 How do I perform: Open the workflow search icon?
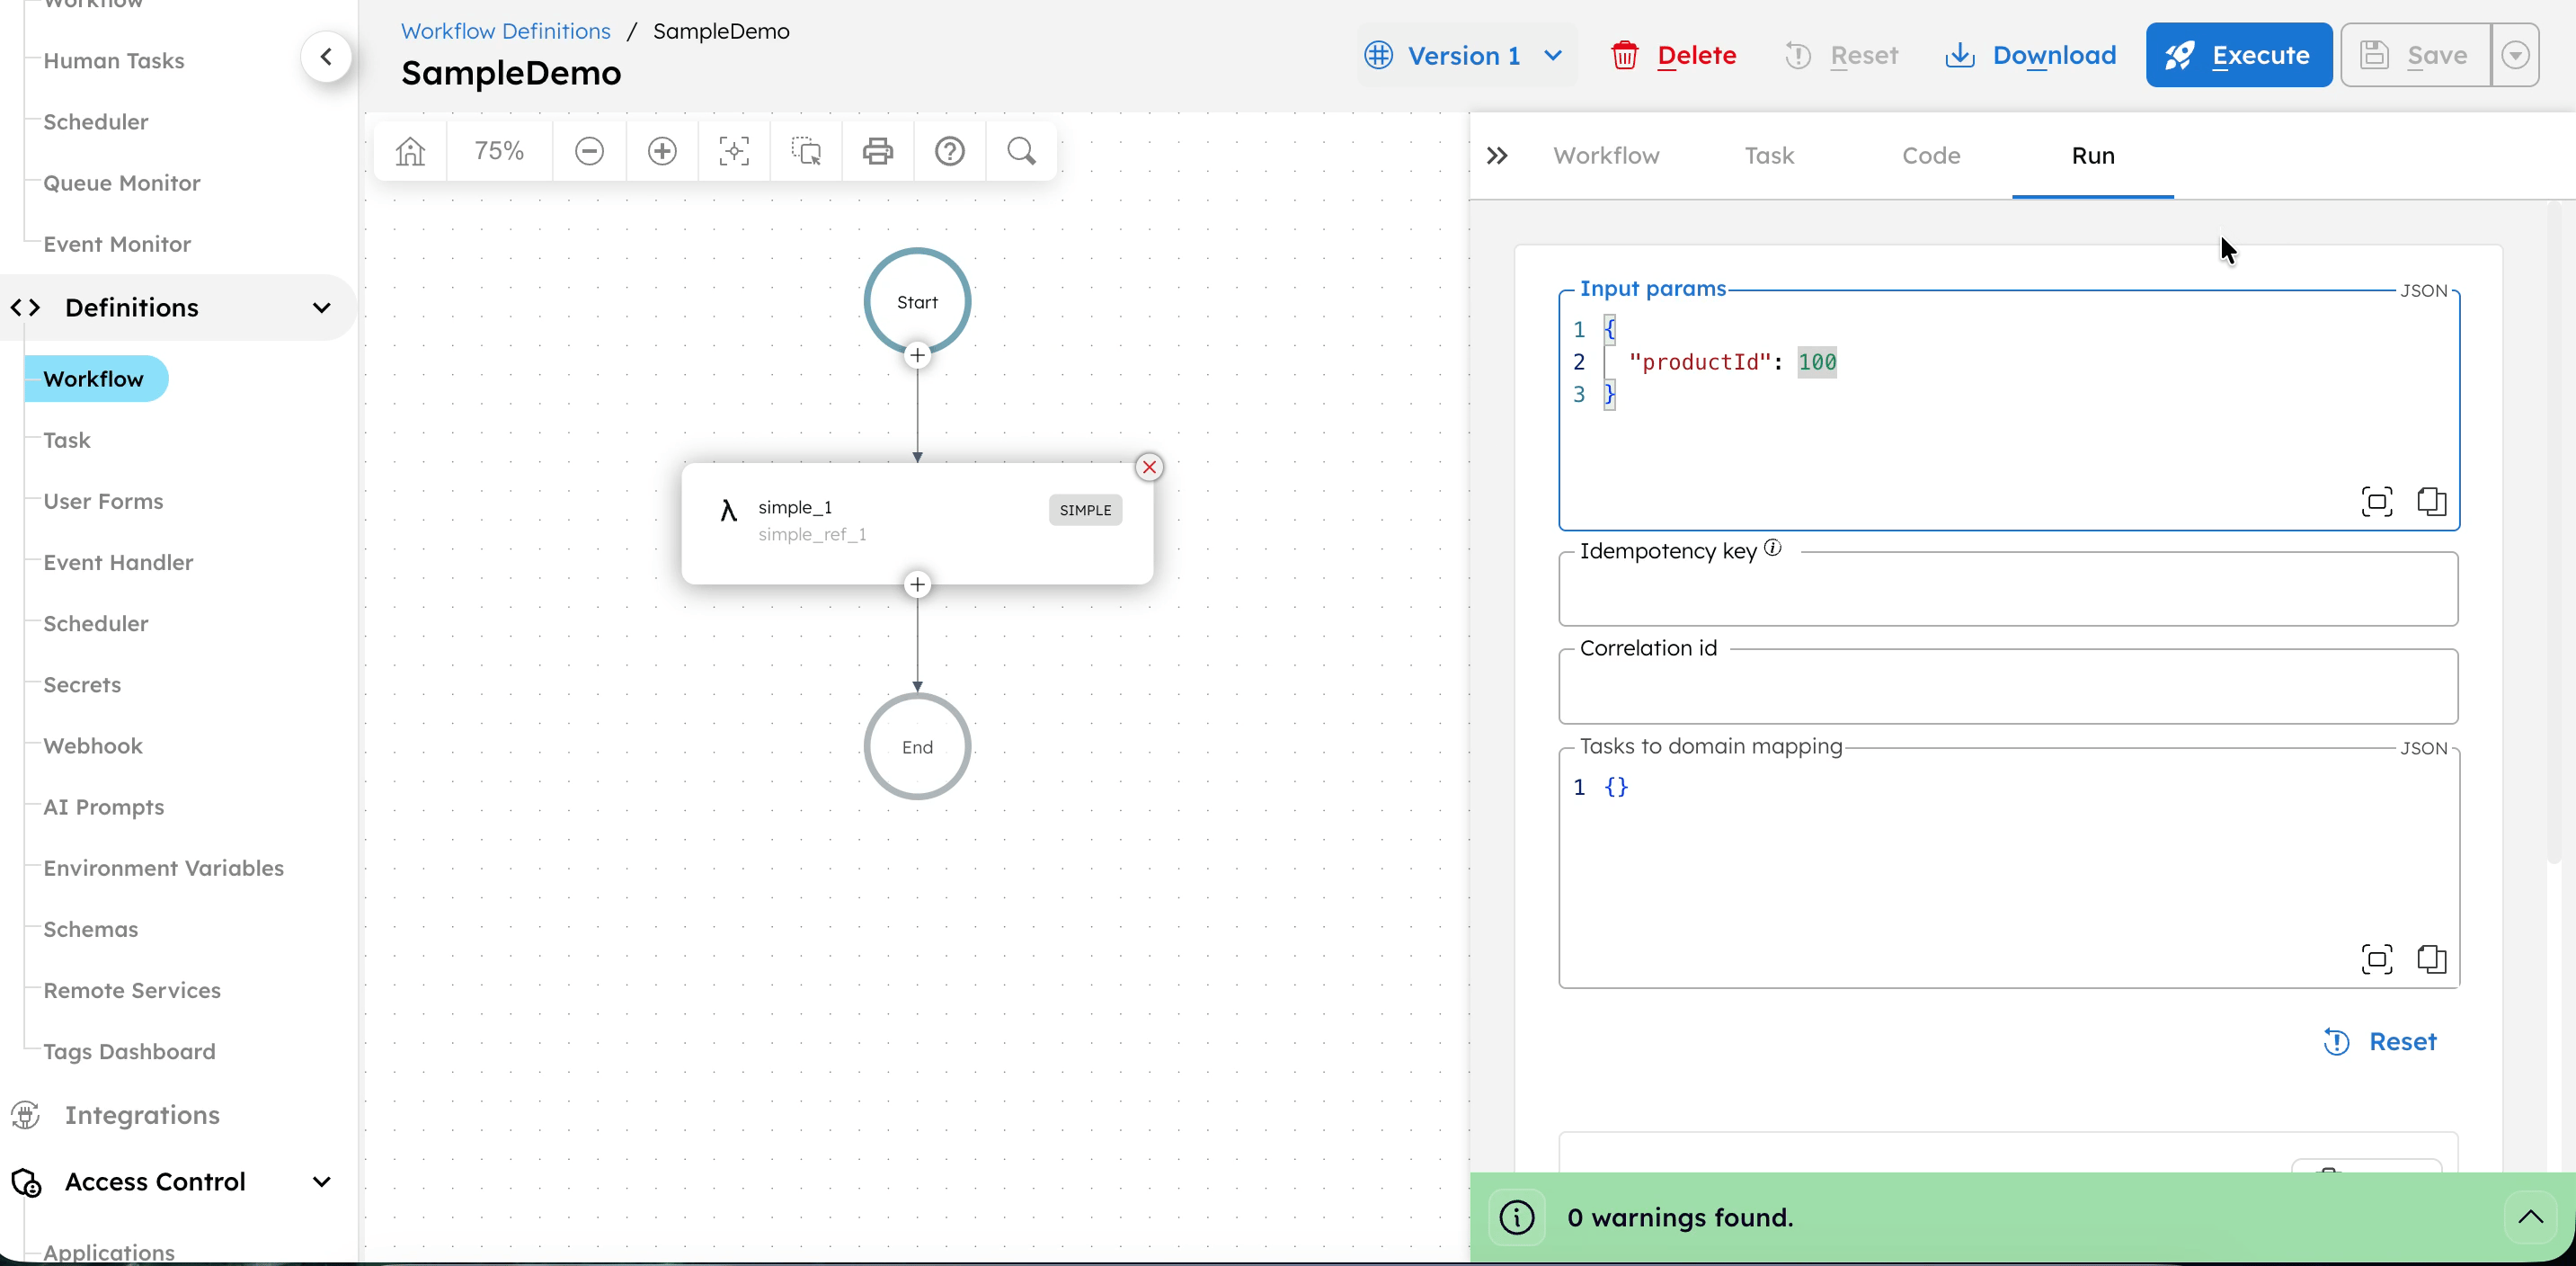(x=1021, y=151)
